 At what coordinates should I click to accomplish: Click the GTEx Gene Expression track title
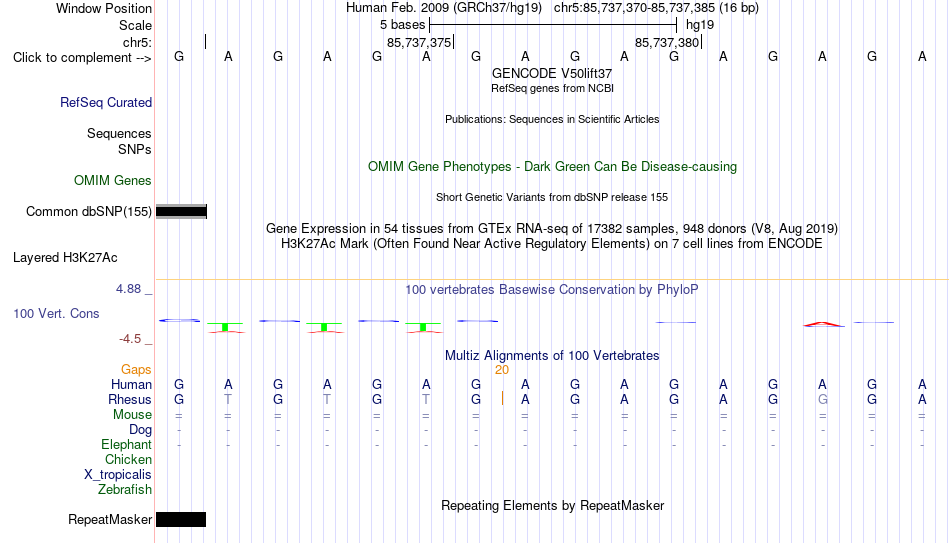click(x=552, y=228)
